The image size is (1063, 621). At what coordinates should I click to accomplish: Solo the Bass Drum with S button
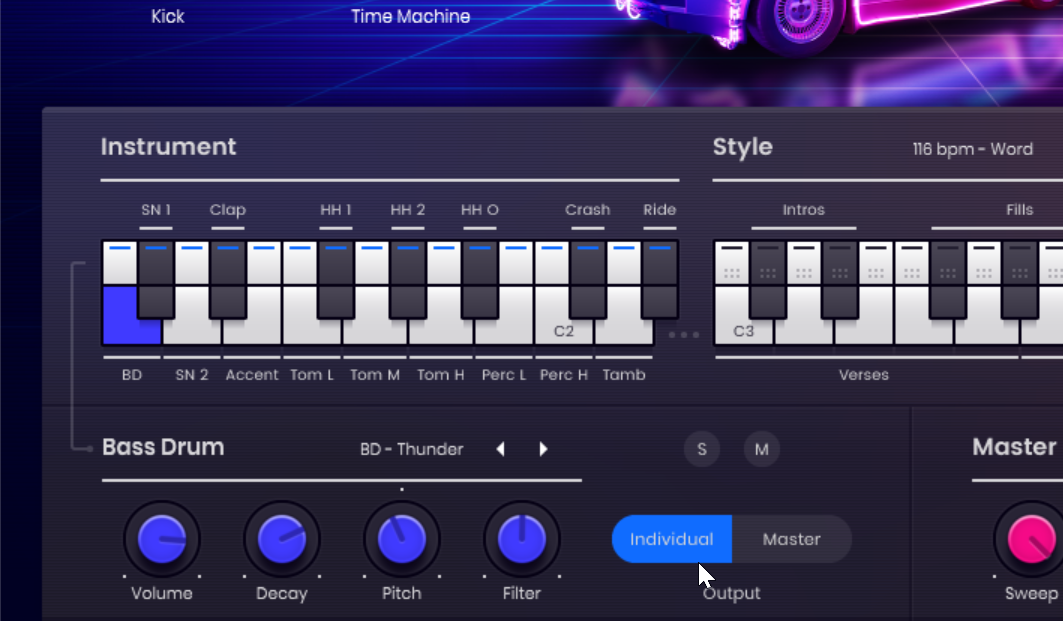click(702, 449)
